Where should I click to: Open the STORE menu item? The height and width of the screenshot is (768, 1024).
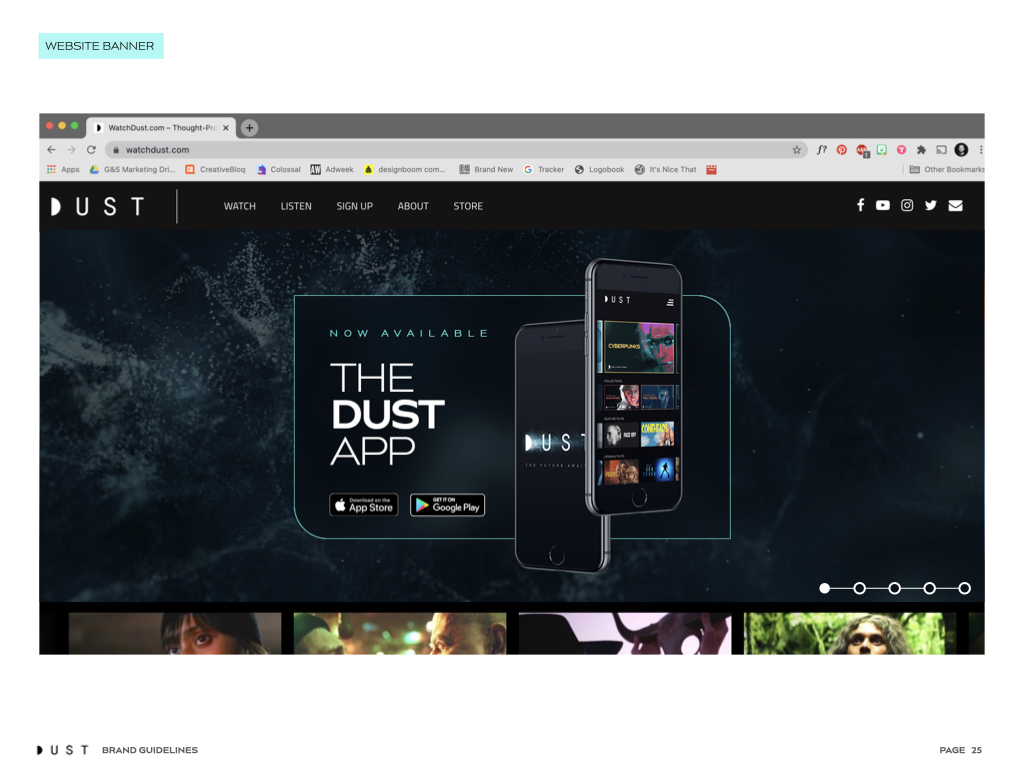[x=468, y=206]
